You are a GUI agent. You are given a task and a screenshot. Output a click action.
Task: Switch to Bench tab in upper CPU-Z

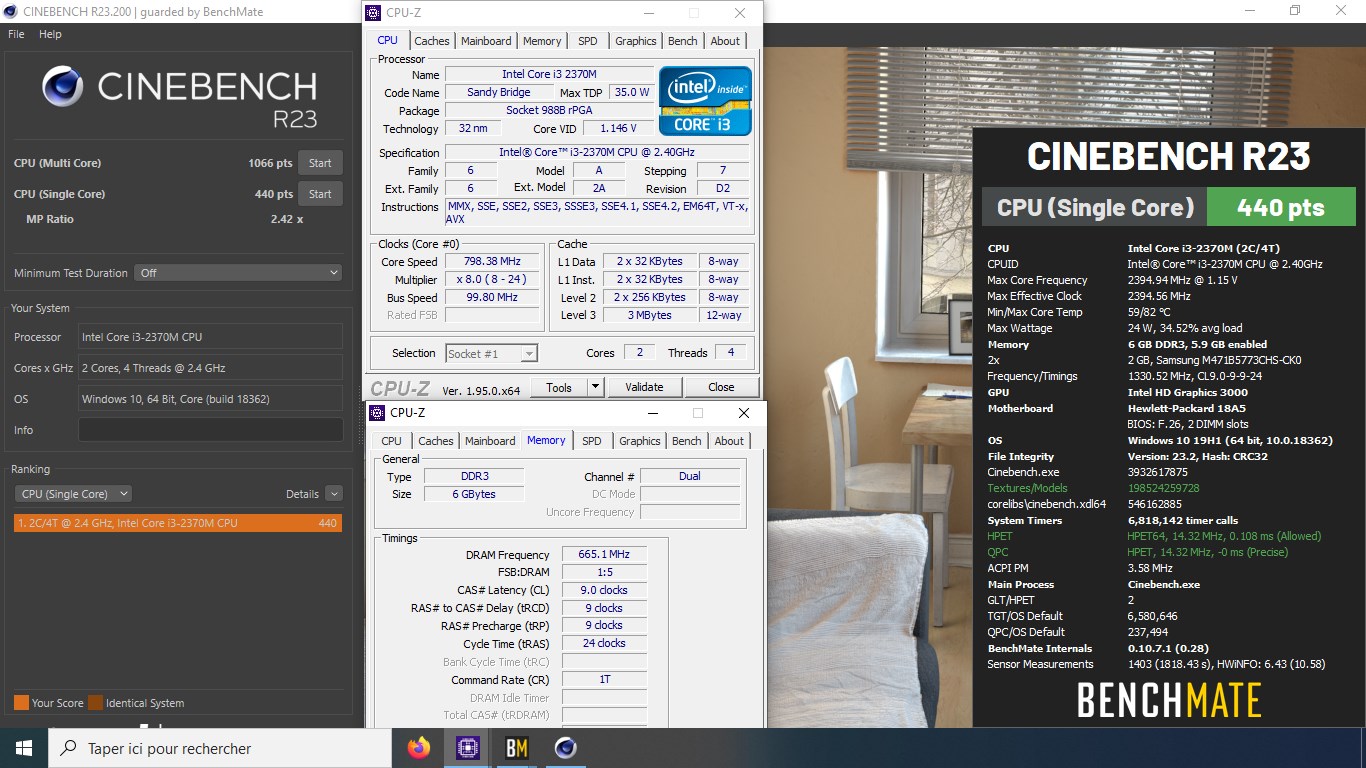(x=683, y=41)
